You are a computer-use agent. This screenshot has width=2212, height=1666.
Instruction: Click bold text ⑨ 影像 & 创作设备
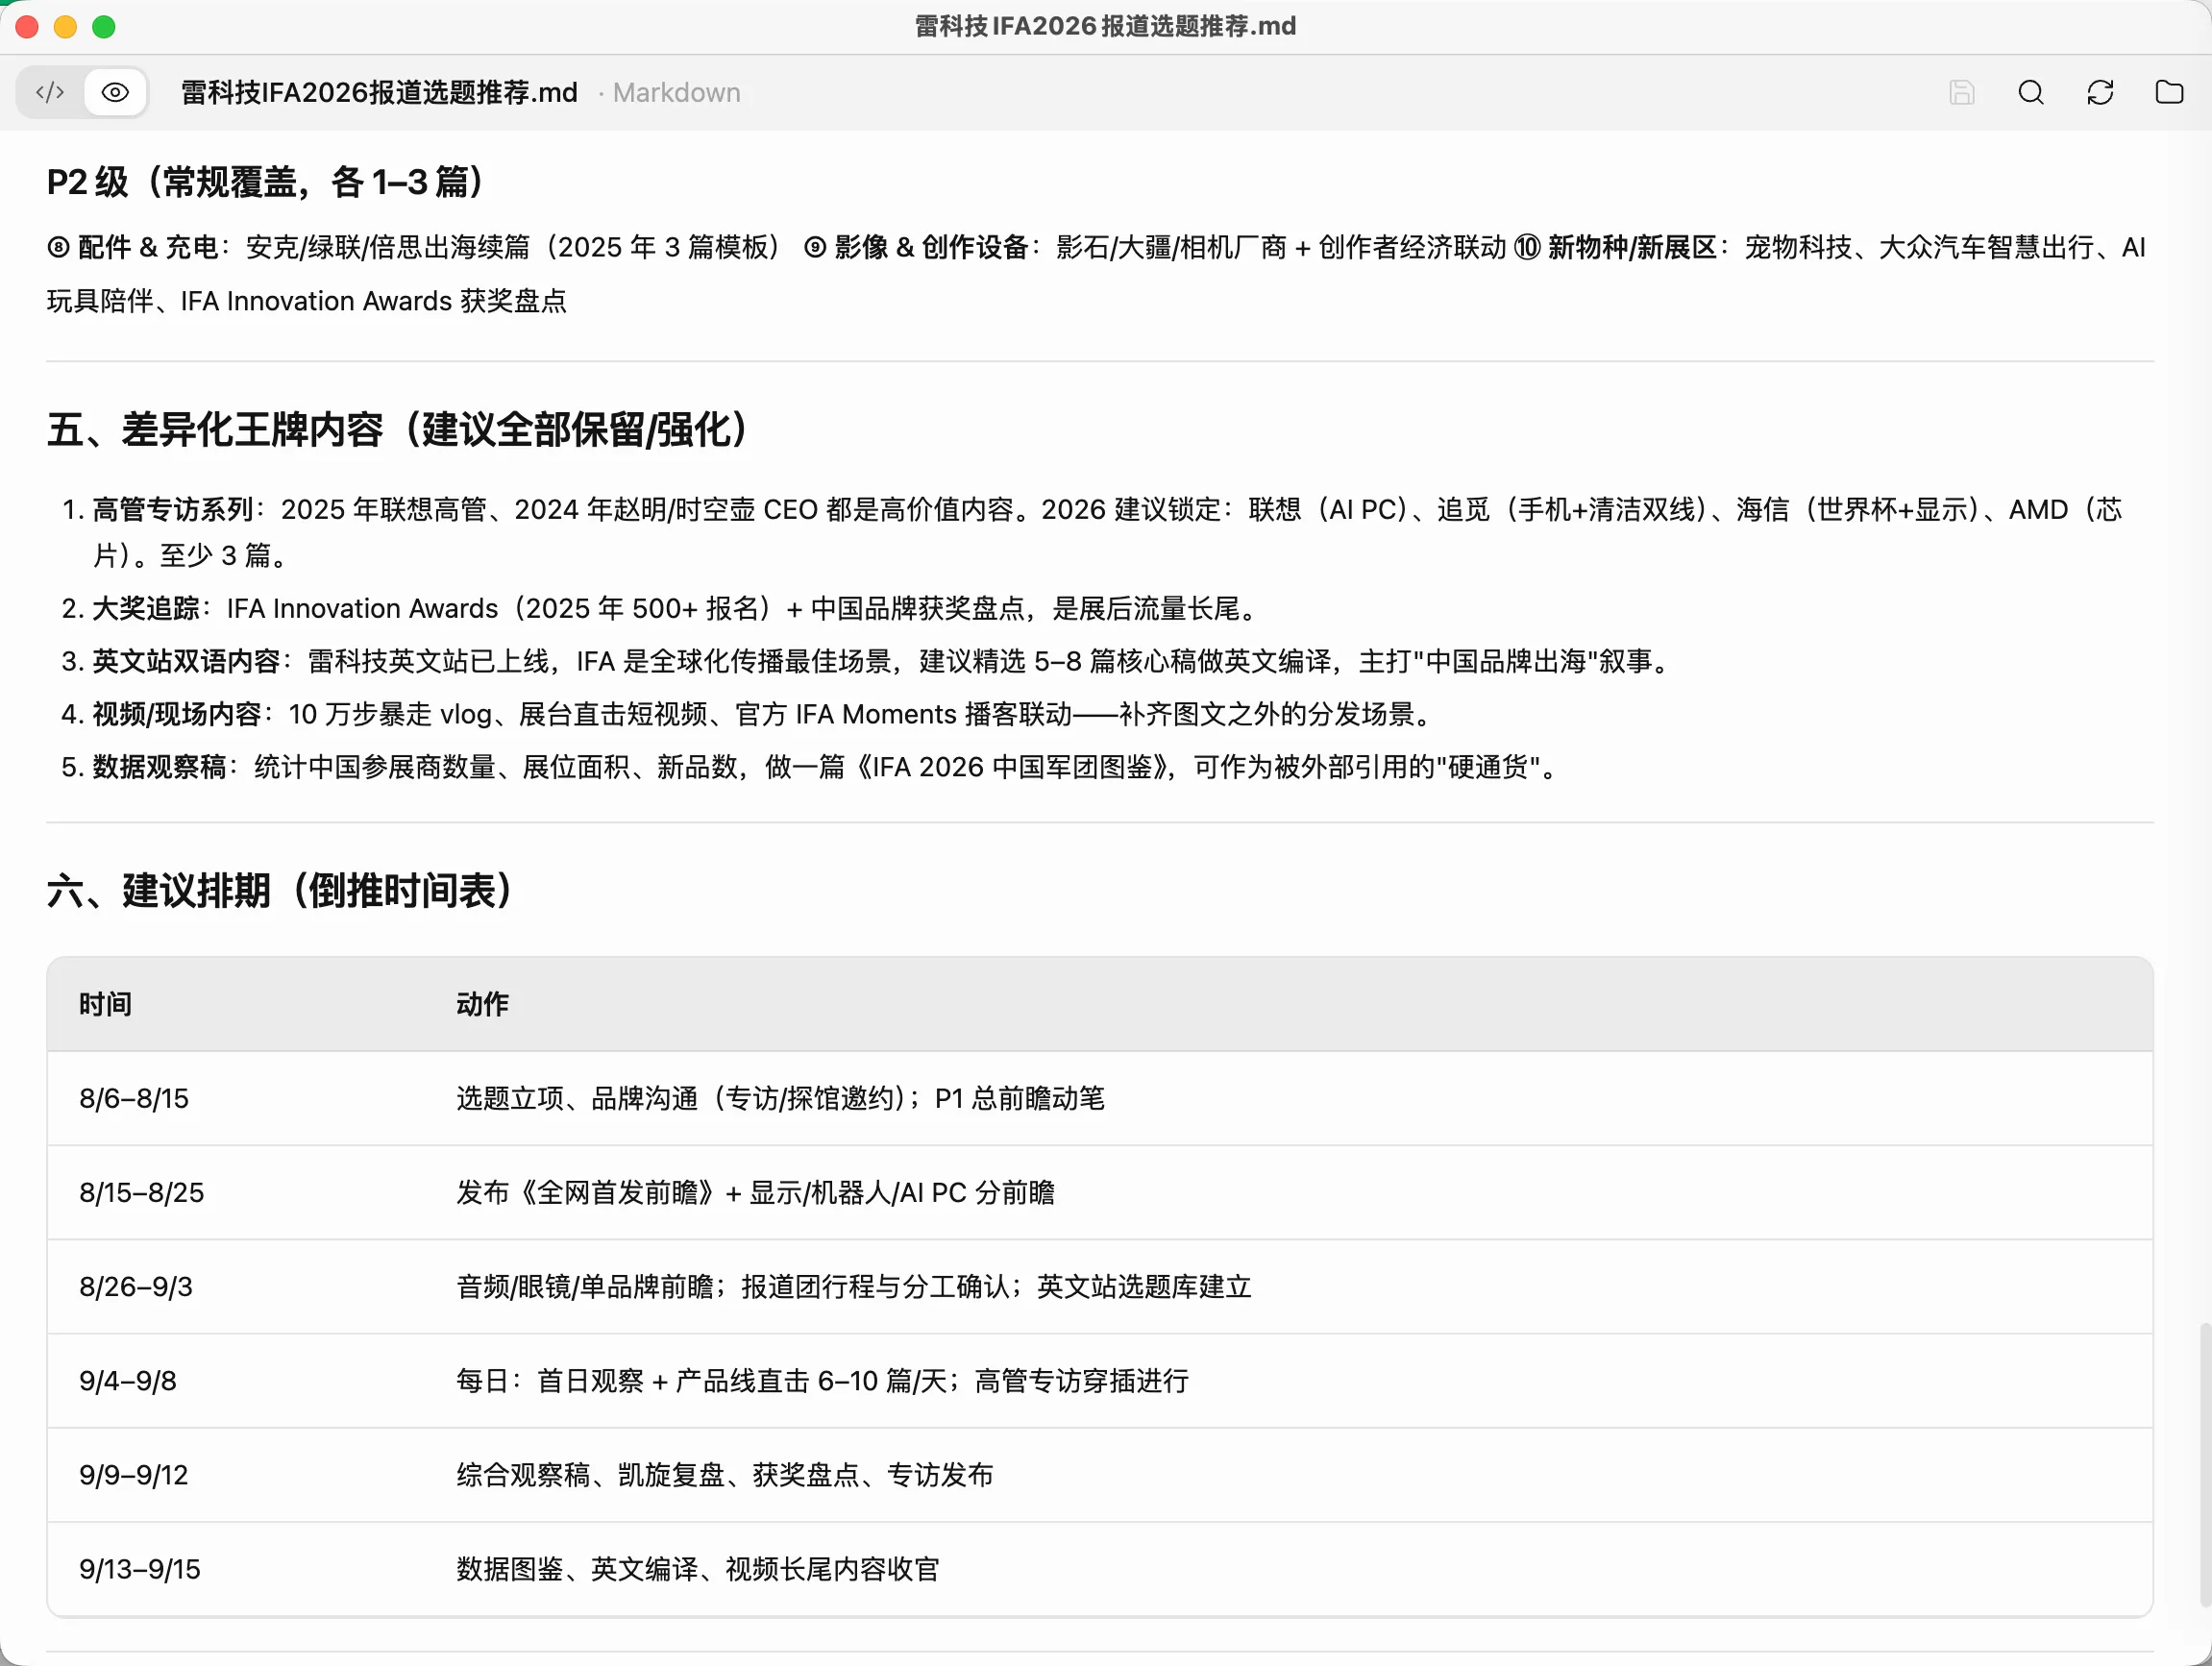(x=916, y=247)
